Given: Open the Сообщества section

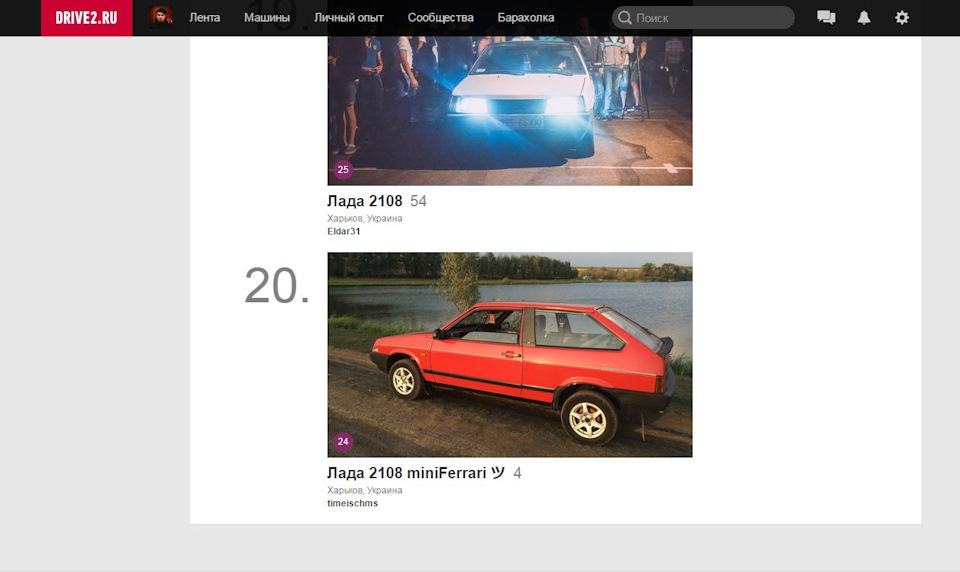Looking at the screenshot, I should coord(441,18).
